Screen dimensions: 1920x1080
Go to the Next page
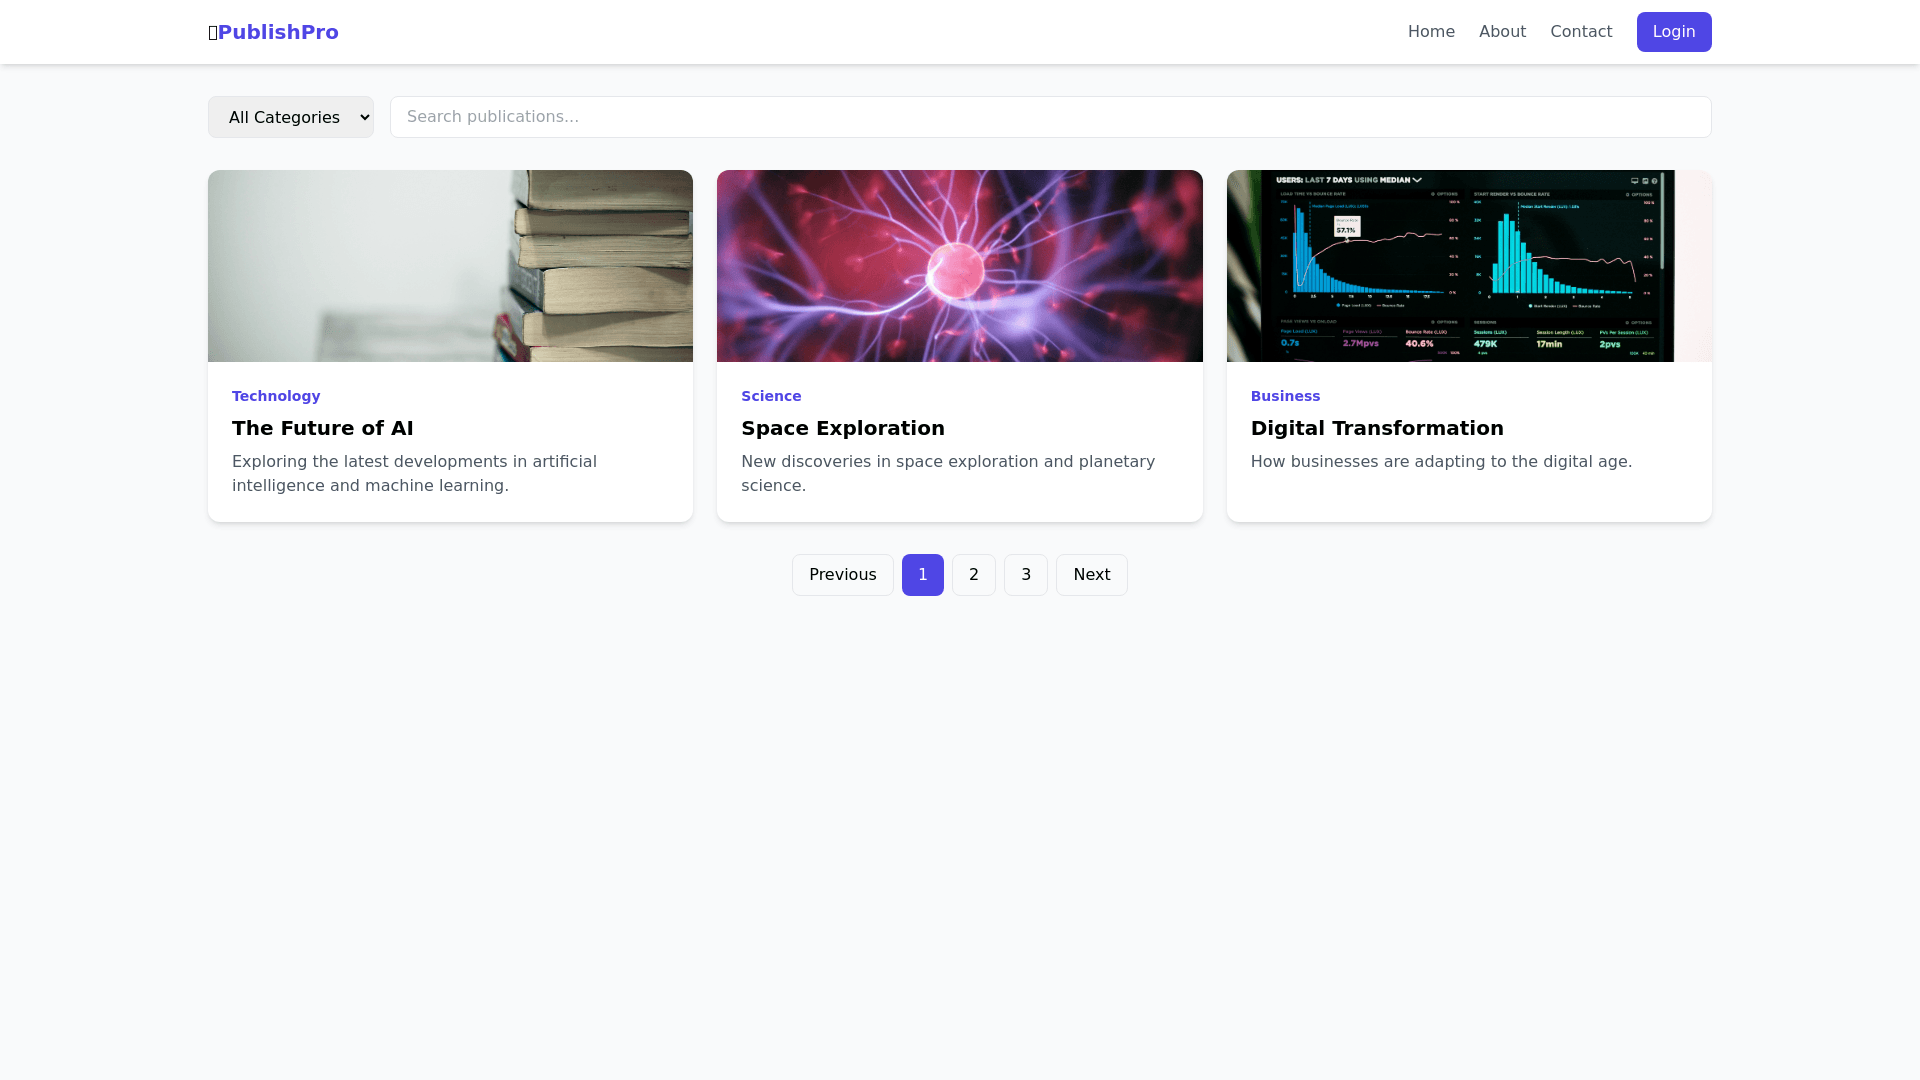point(1091,575)
